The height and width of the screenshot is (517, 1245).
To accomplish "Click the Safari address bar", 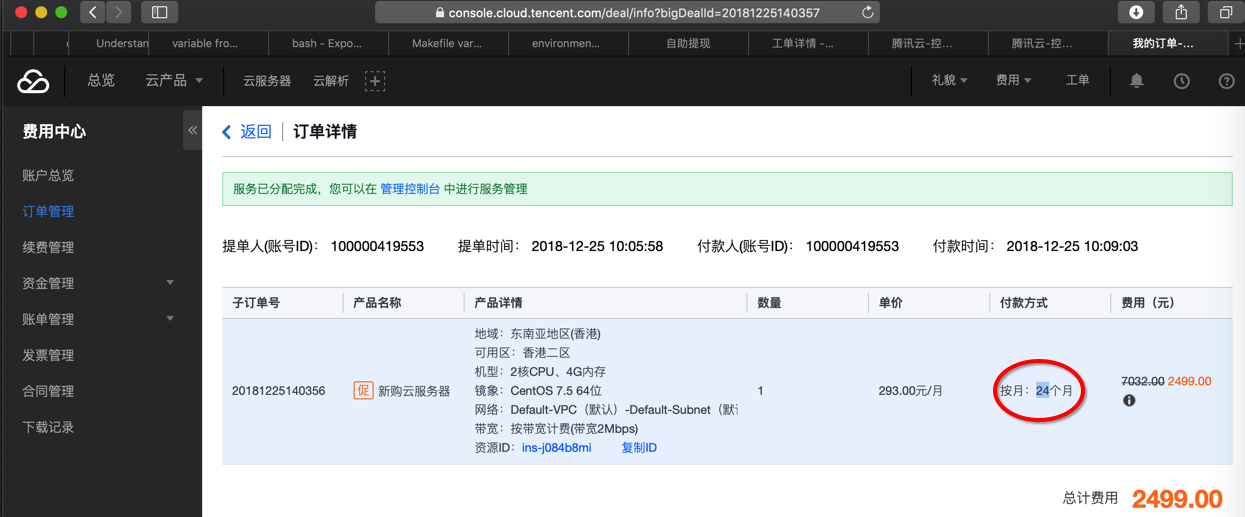I will 627,13.
